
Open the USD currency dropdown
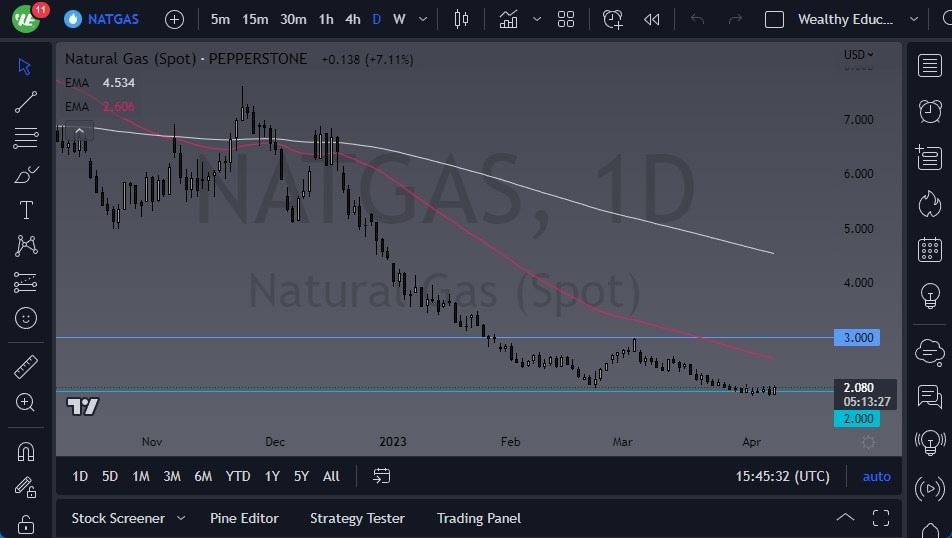[858, 55]
